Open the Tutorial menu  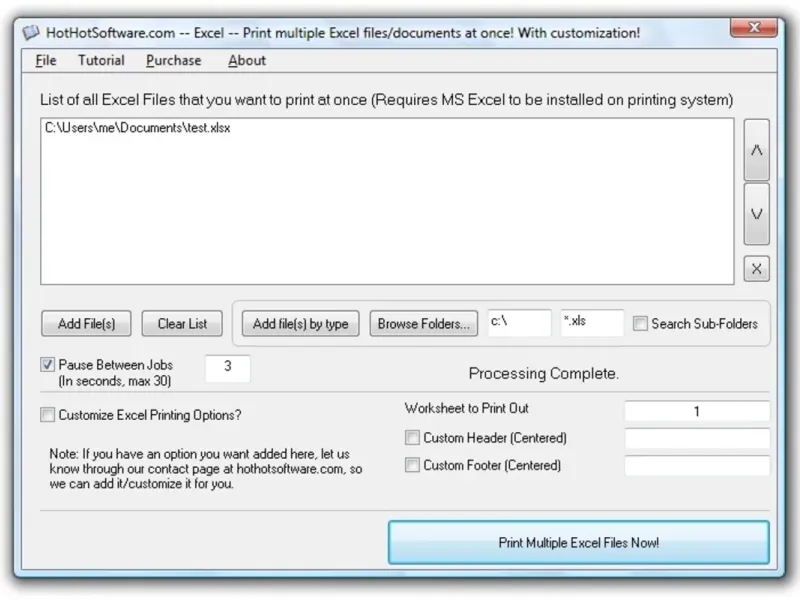click(101, 60)
